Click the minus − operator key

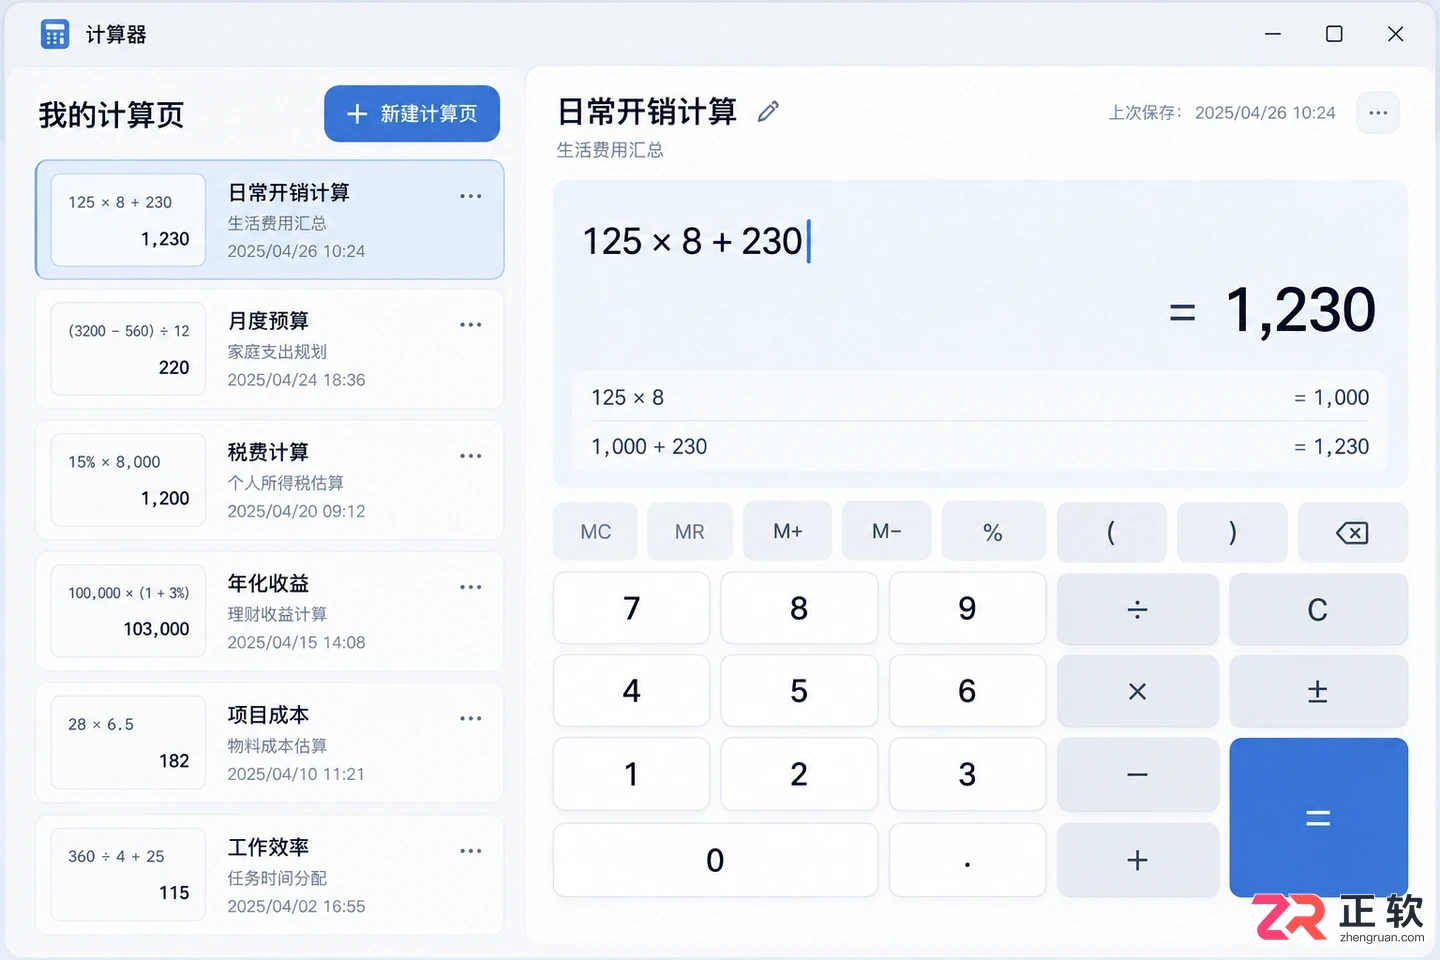click(1137, 774)
